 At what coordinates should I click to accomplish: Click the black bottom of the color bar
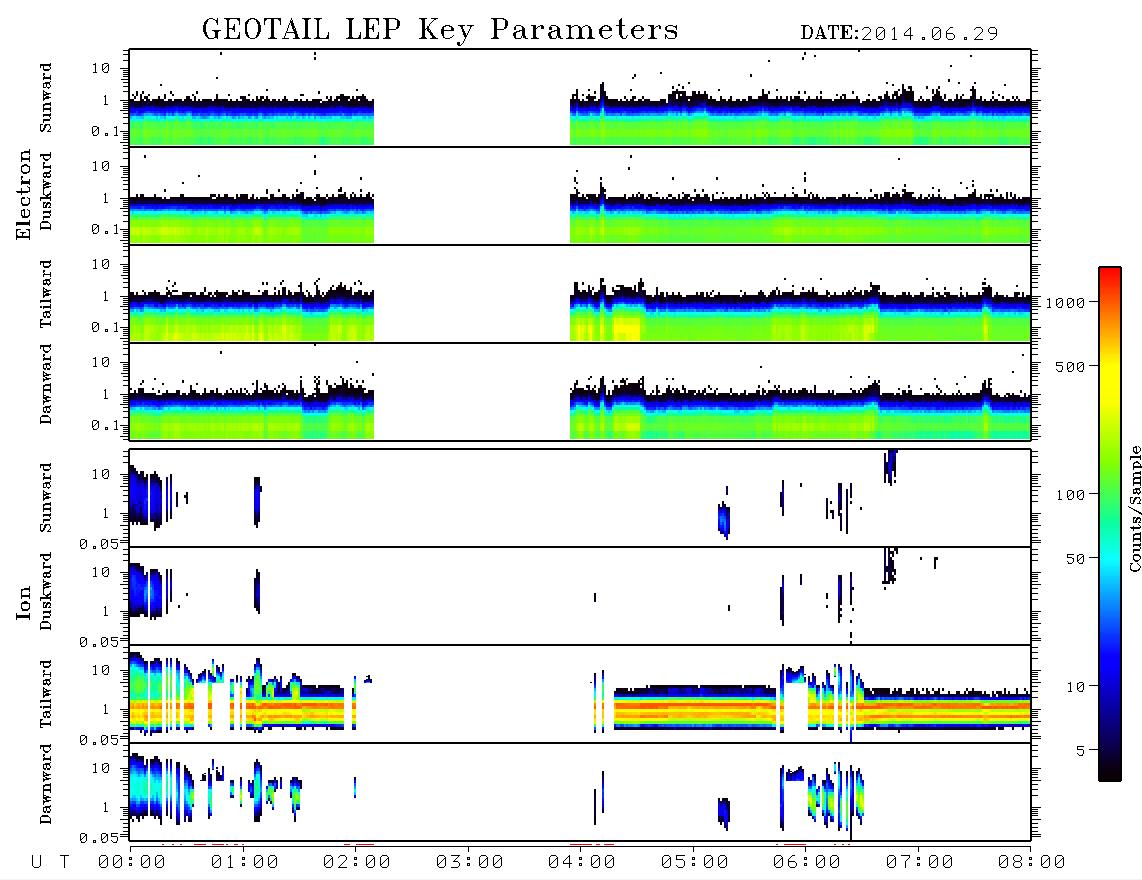click(1110, 771)
